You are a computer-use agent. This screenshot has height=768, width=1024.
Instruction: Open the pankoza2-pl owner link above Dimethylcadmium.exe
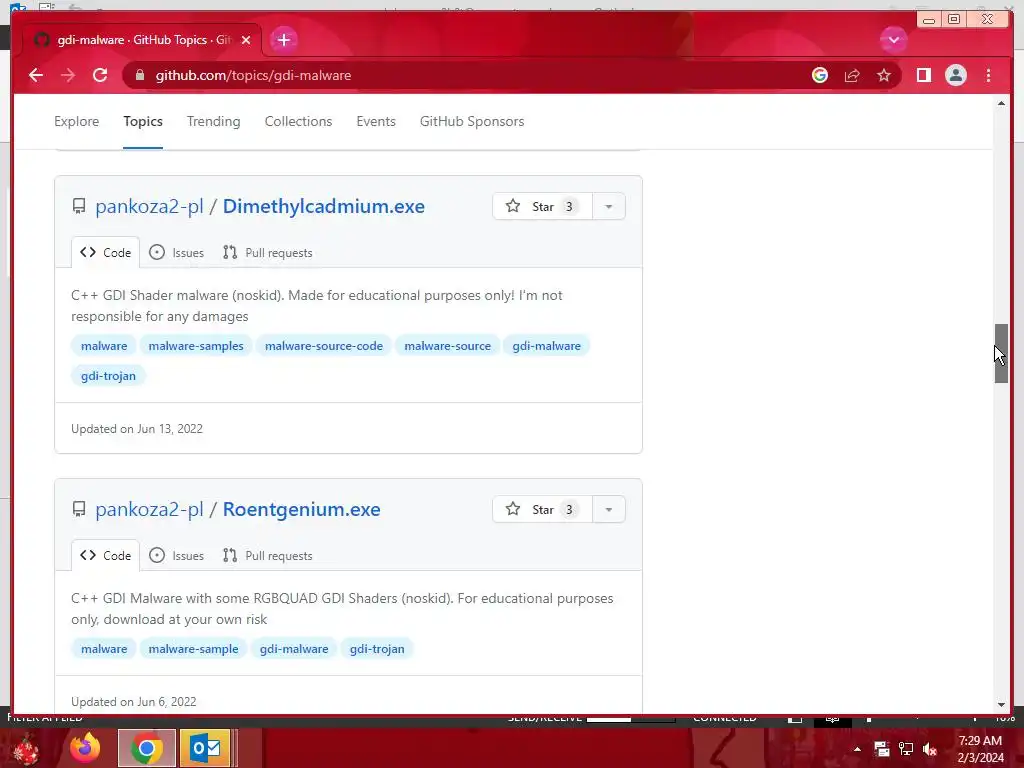150,206
